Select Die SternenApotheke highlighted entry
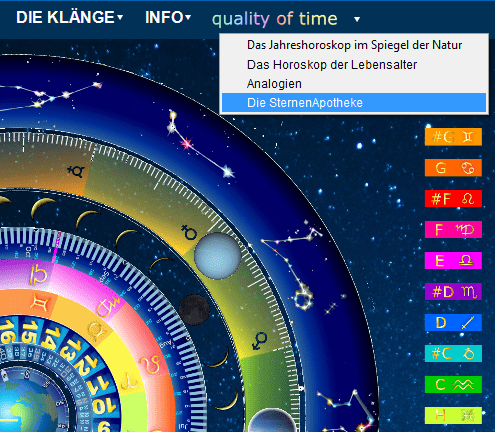 pos(354,103)
